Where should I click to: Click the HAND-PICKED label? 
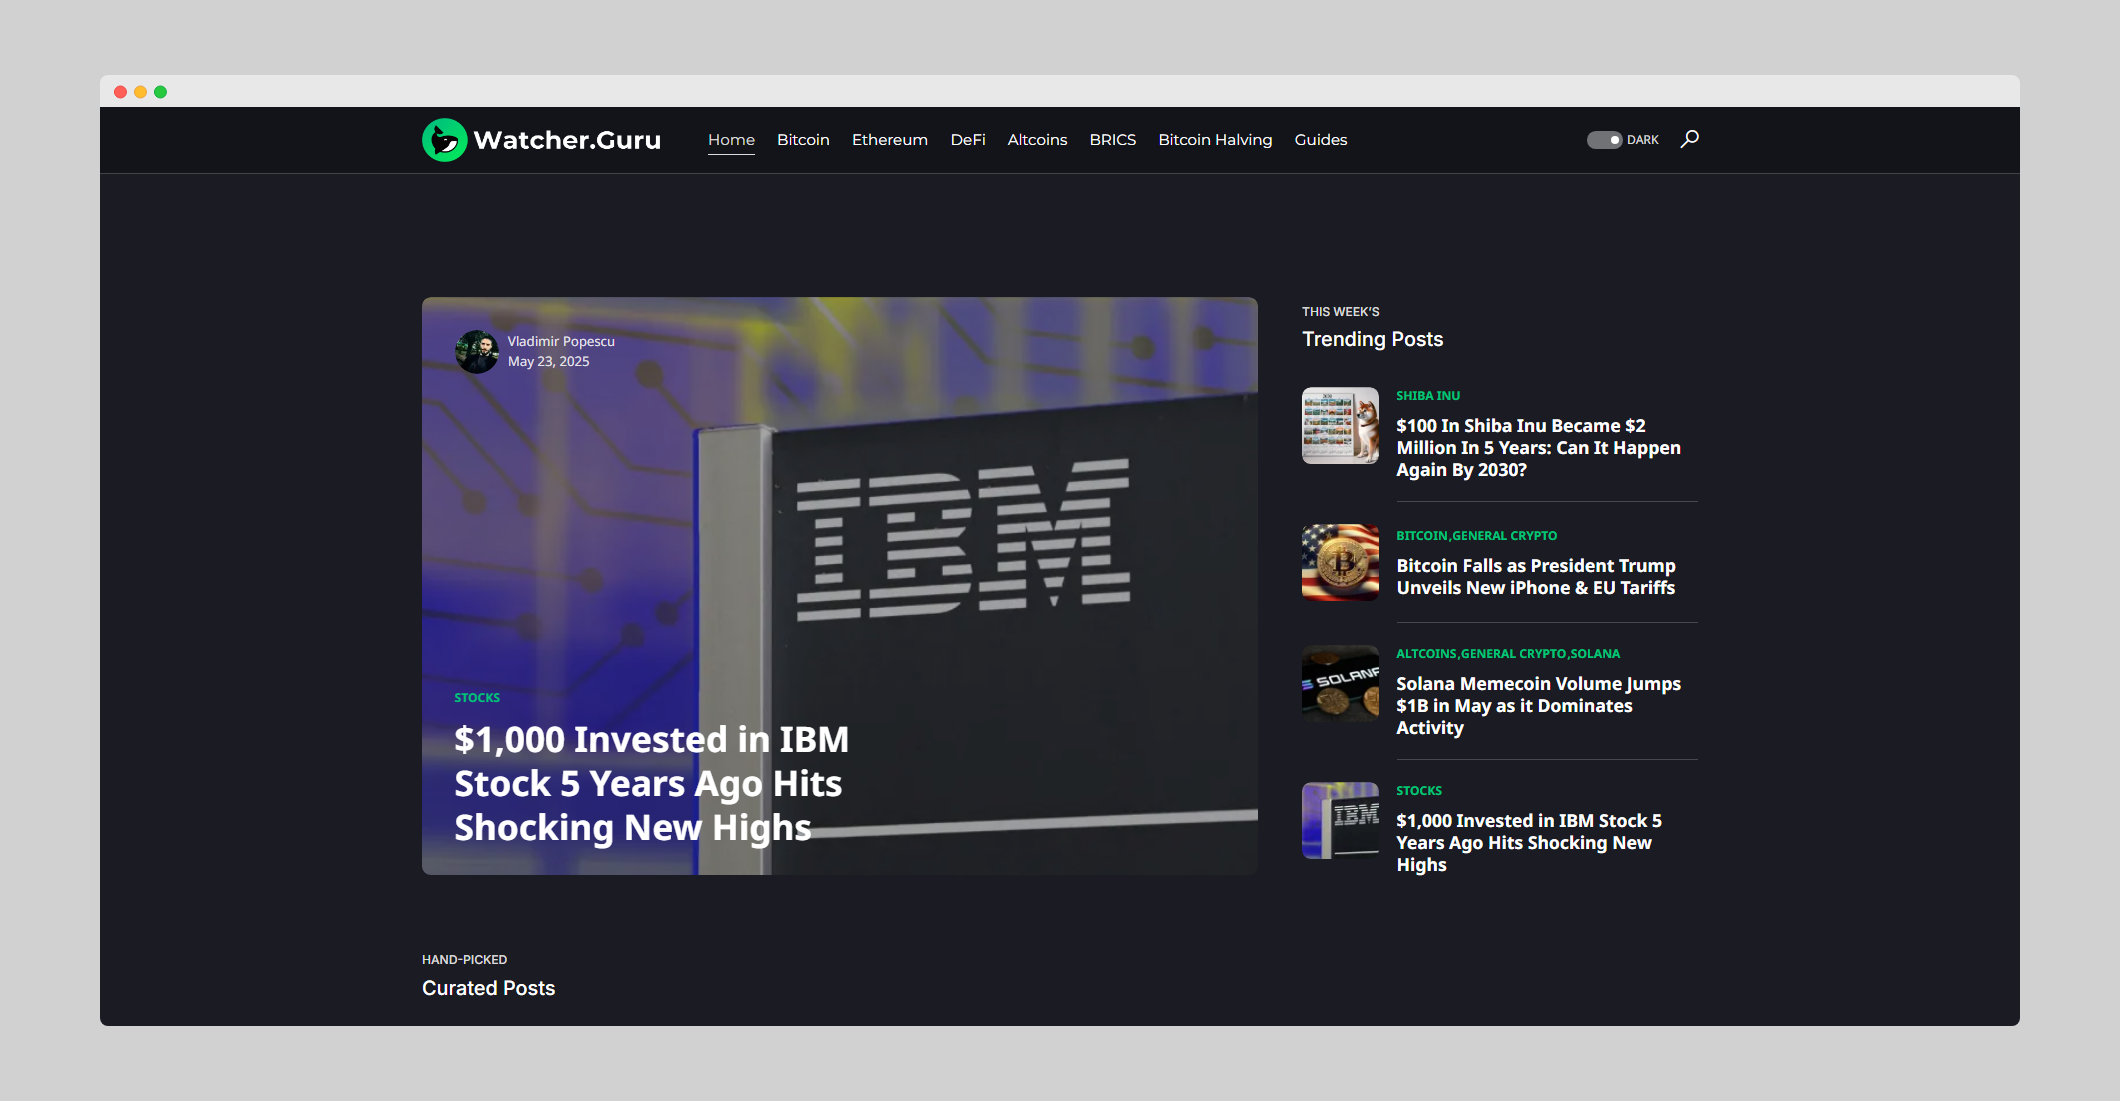coord(464,960)
